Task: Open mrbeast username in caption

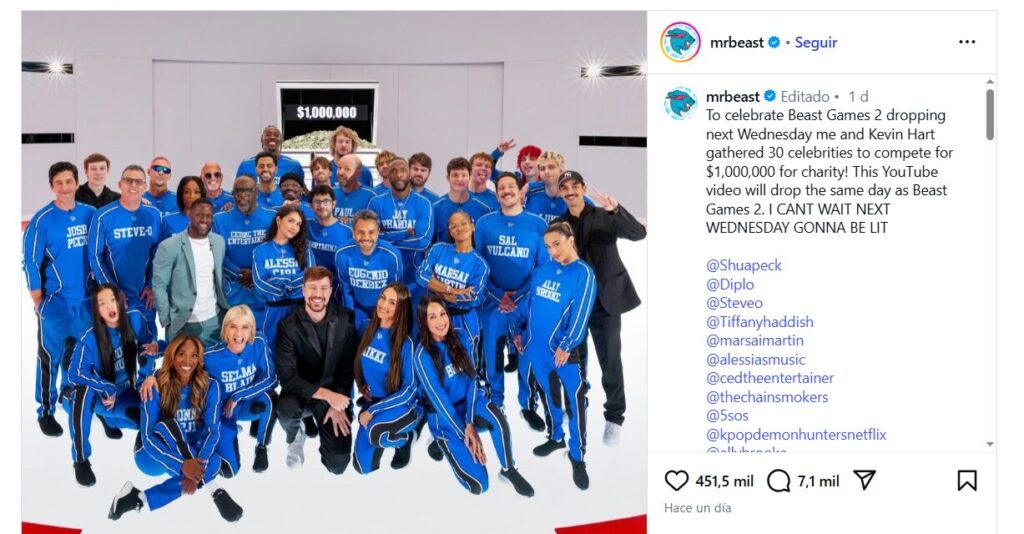Action: coord(733,97)
